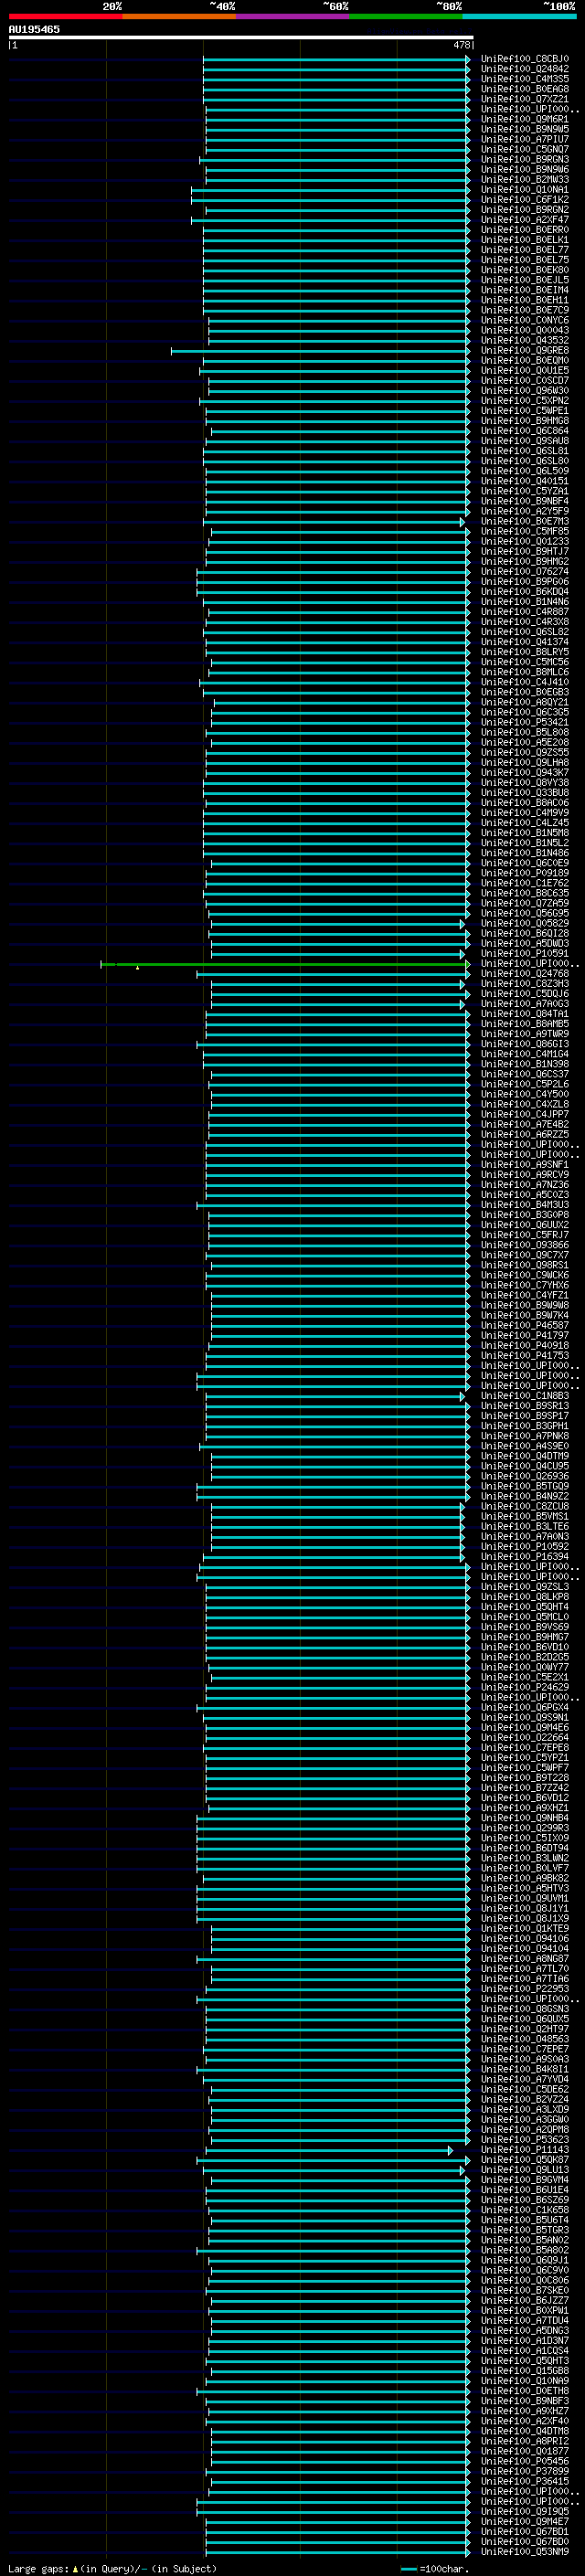Open hit UniRef100_P40918
585x2576 pixels.
(x=525, y=1345)
